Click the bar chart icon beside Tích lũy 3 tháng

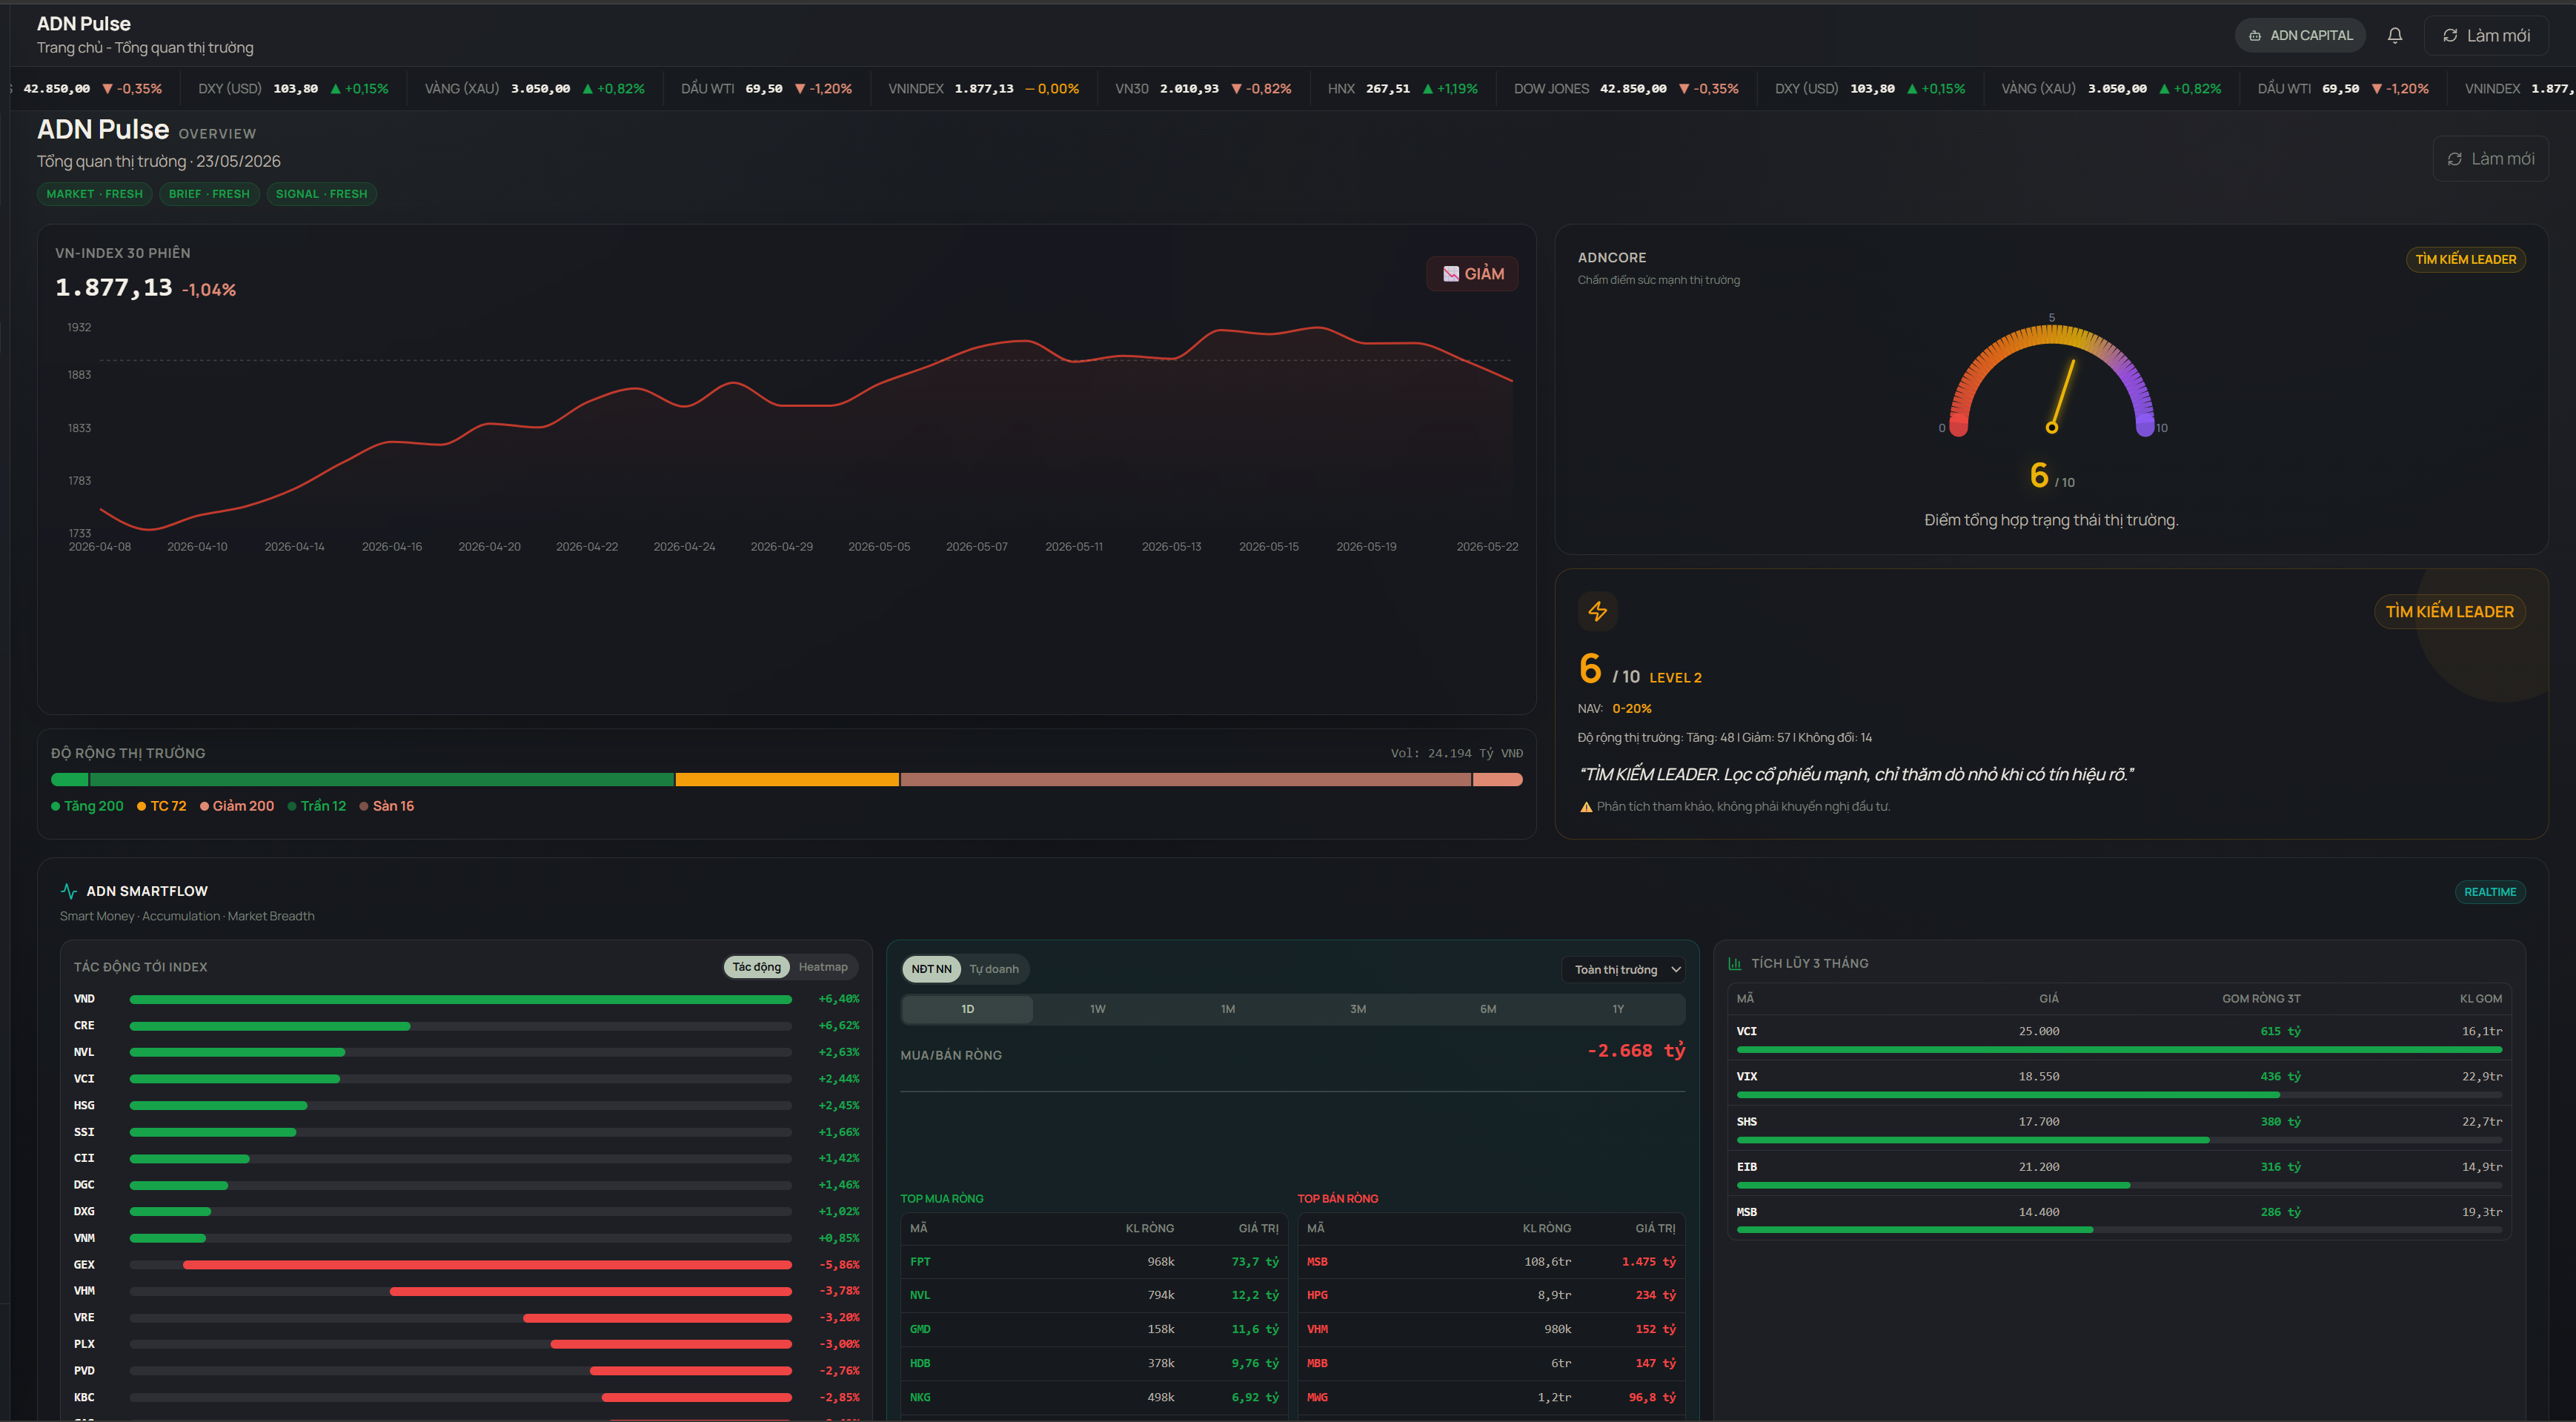click(1735, 963)
